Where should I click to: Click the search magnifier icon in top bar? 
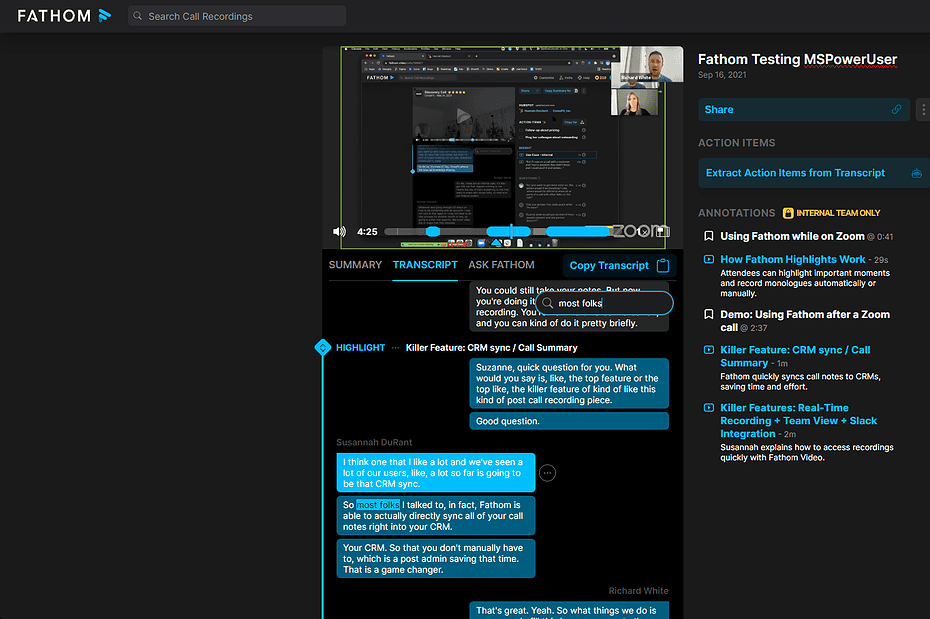tap(138, 16)
